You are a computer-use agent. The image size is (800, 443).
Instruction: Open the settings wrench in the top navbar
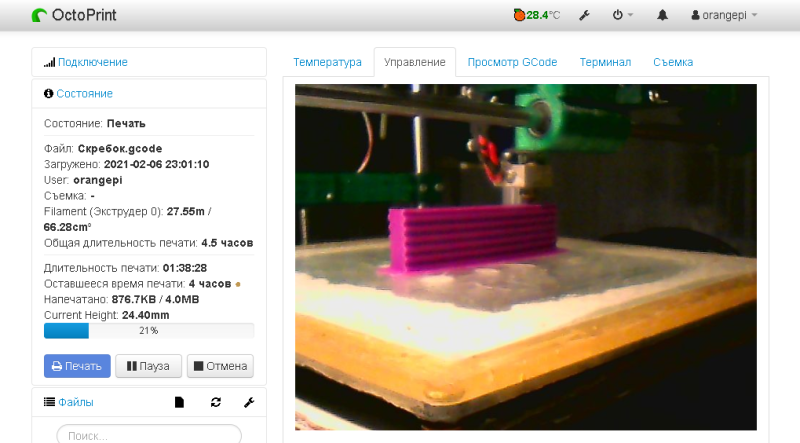(584, 15)
